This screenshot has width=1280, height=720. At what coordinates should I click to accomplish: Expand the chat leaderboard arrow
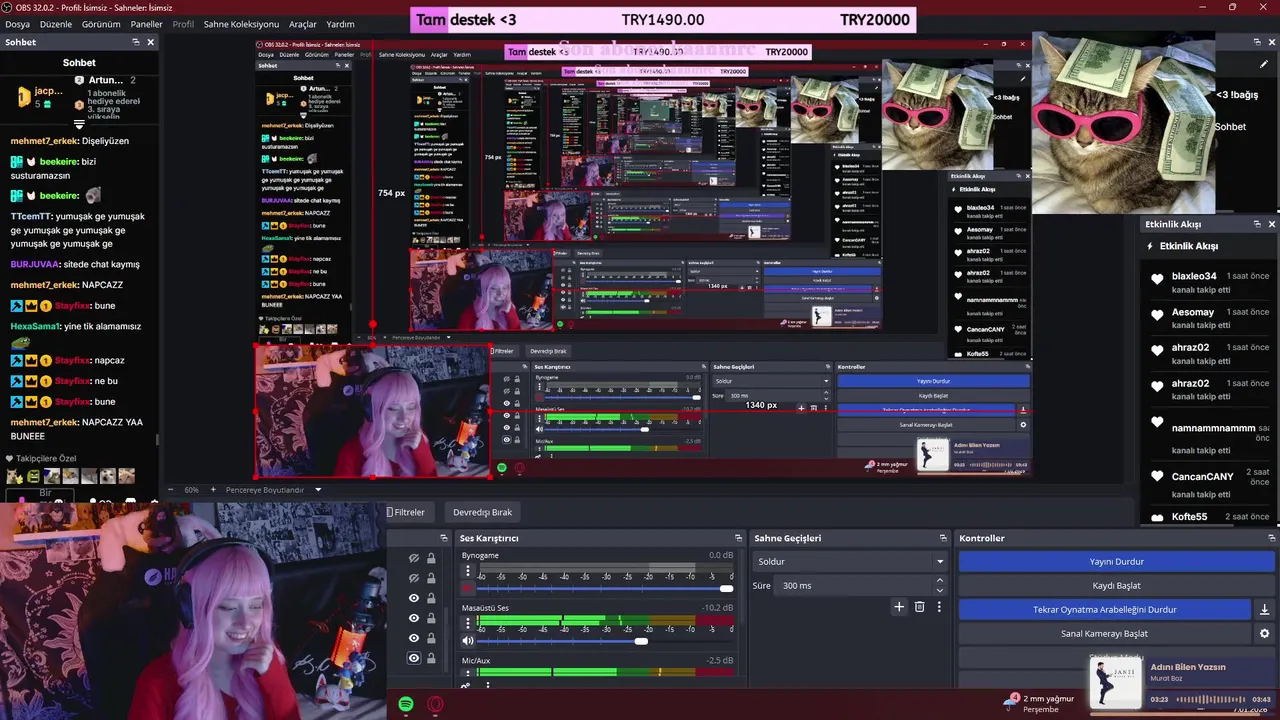pyautogui.click(x=79, y=124)
